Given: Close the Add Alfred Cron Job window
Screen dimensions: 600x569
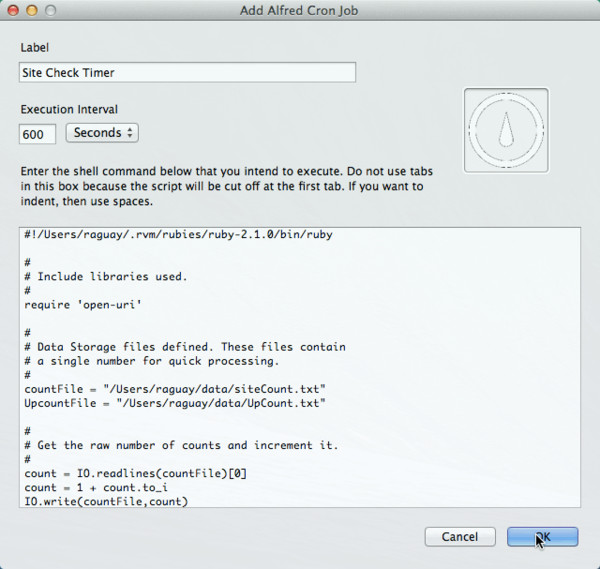Looking at the screenshot, I should 13,10.
